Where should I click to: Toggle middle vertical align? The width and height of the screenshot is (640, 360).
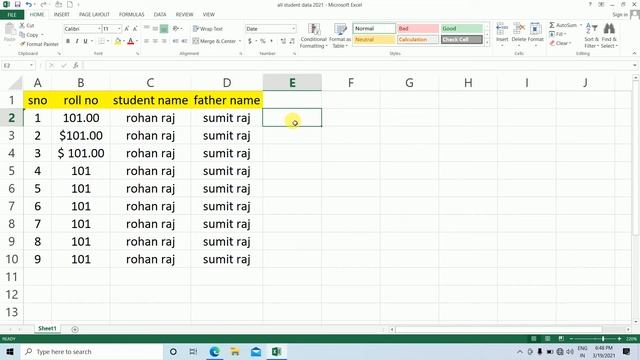tap(156, 29)
